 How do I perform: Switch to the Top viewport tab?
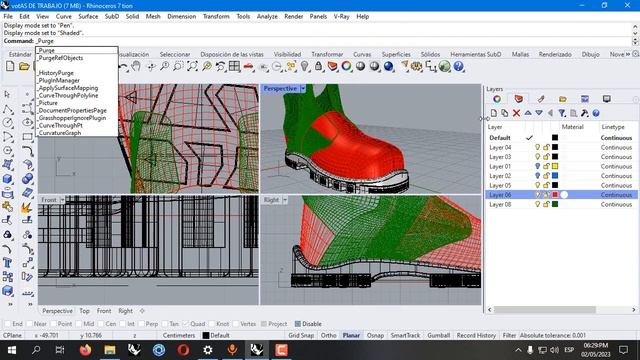point(84,311)
